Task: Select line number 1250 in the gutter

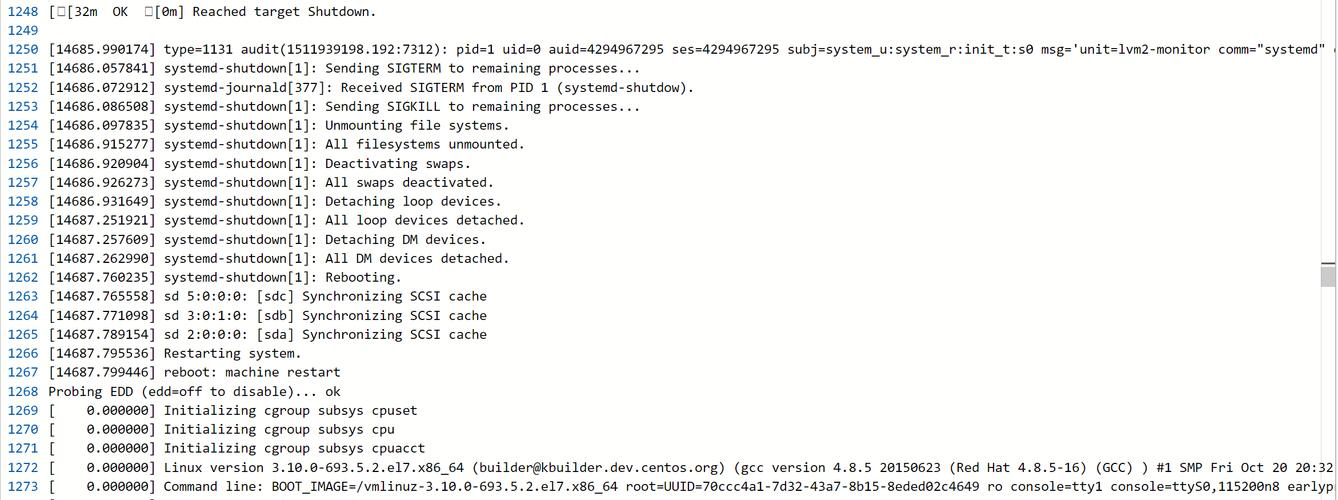Action: (x=23, y=50)
